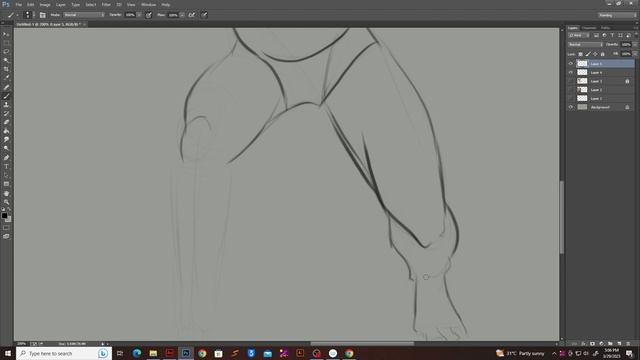Add layer mask button
This screenshot has width=640, height=360.
(x=592, y=344)
